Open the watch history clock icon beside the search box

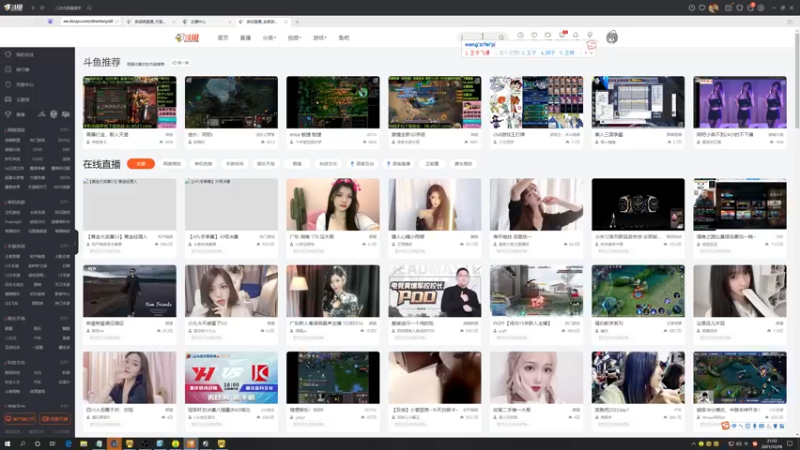[x=520, y=35]
